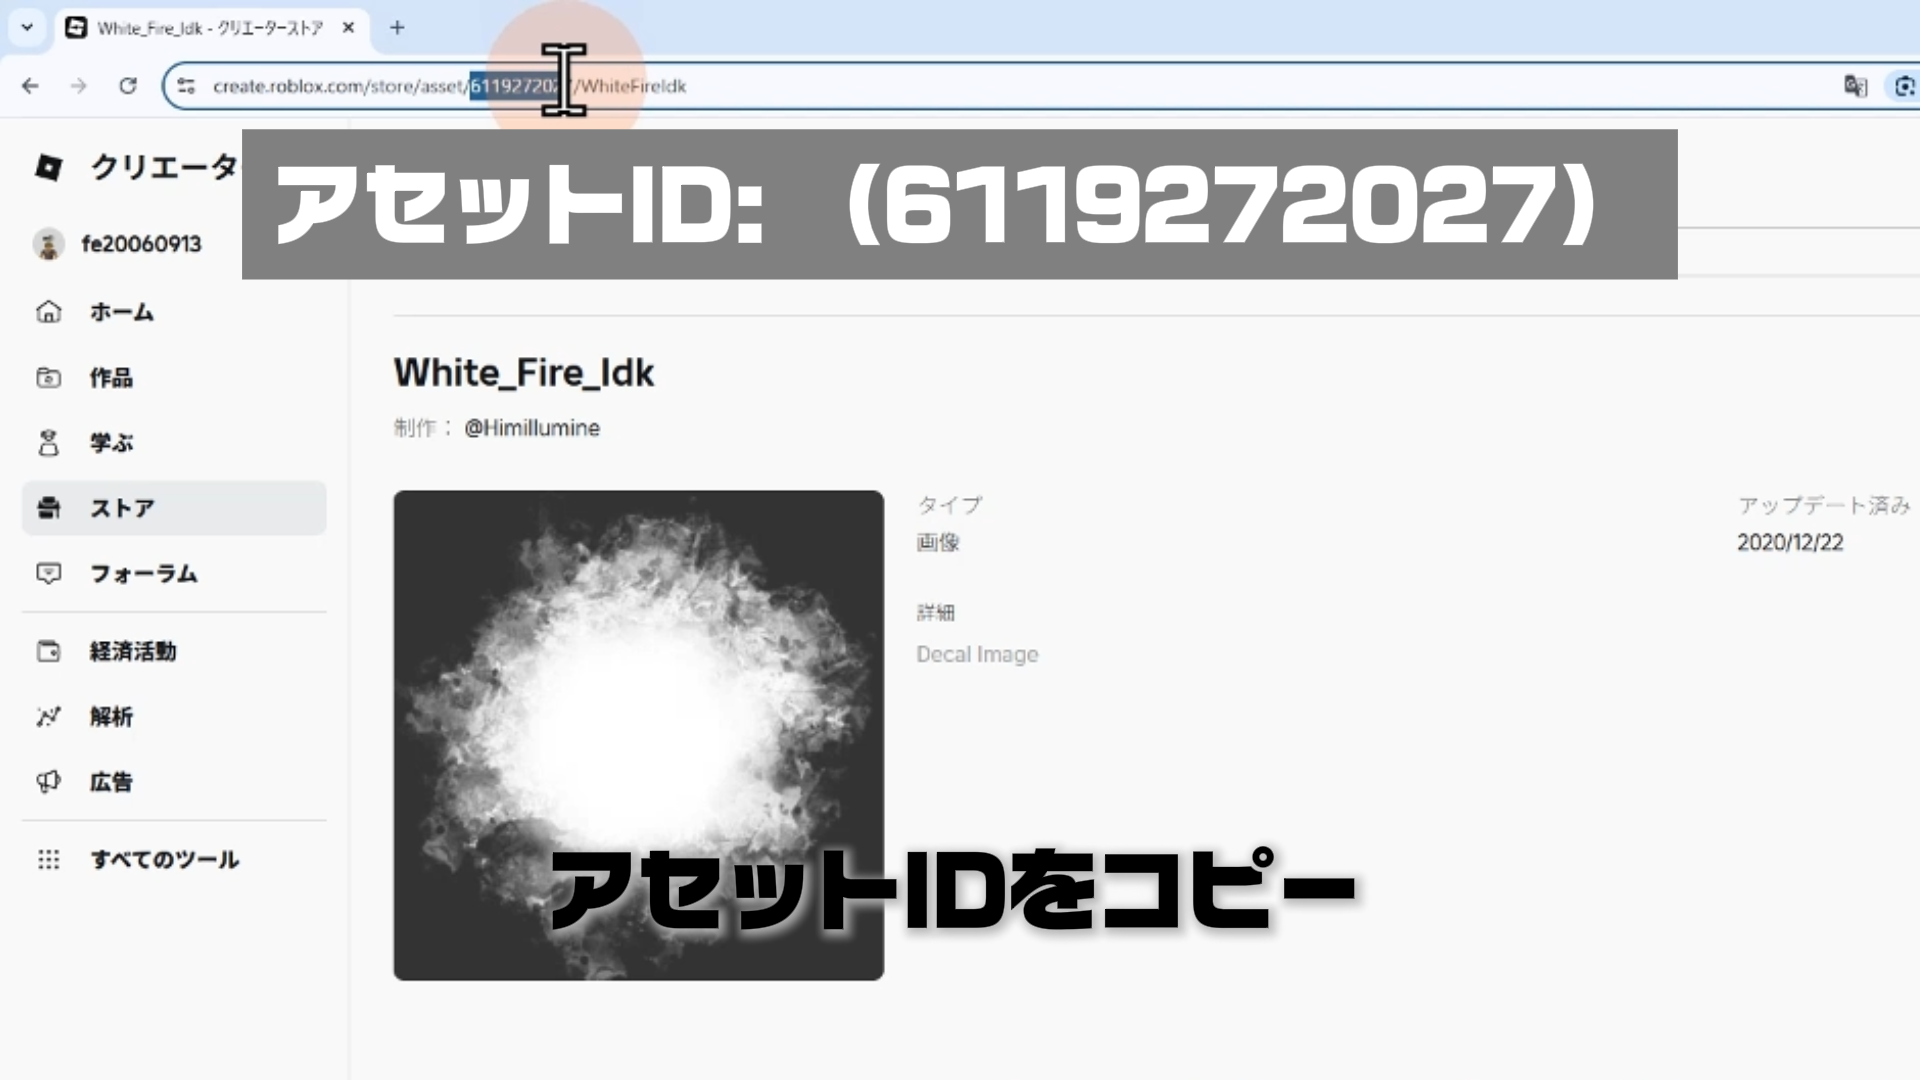Select the 経済活動 wallet icon

pos(48,652)
